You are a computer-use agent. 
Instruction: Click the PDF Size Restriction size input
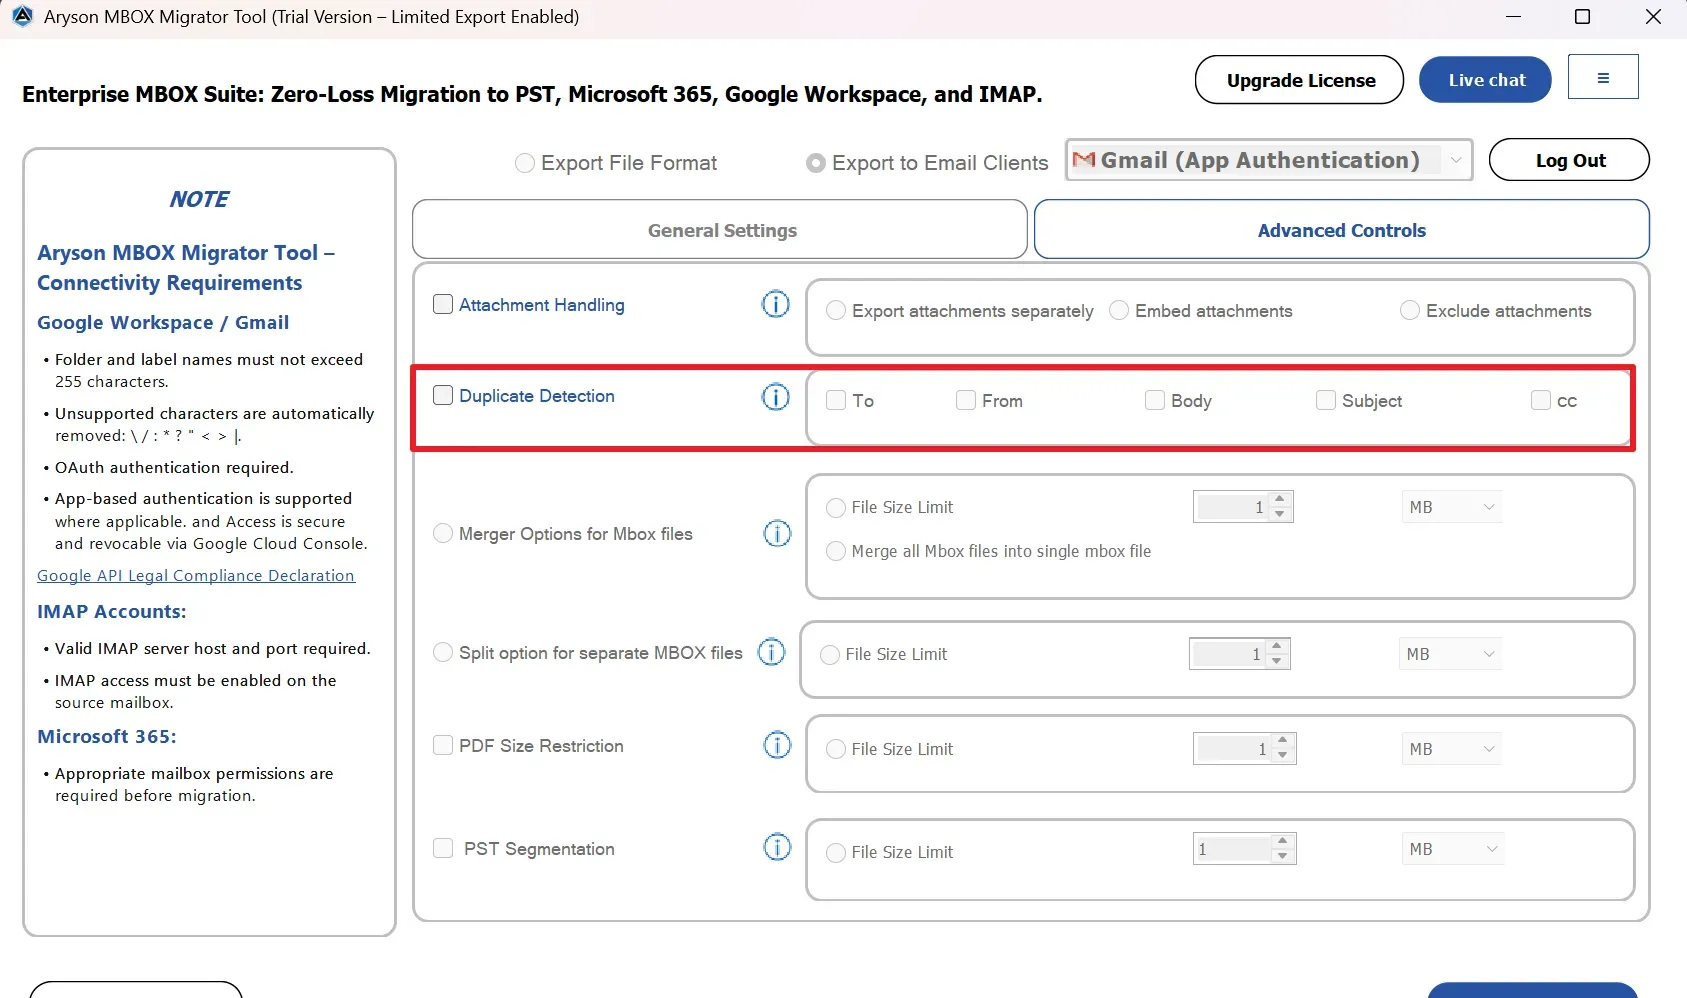coord(1233,749)
